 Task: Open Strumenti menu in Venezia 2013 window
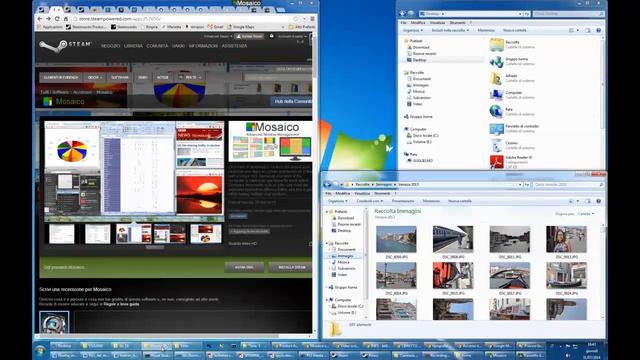tap(382, 193)
